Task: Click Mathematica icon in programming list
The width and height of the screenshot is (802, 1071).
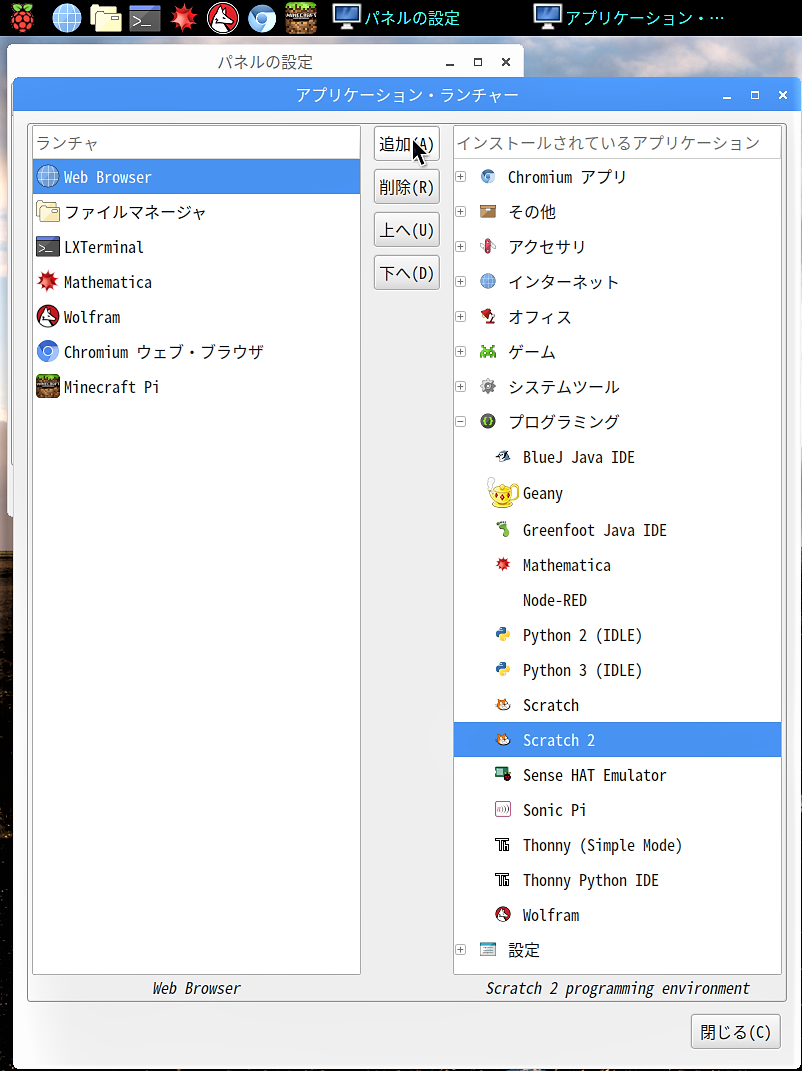Action: click(503, 565)
